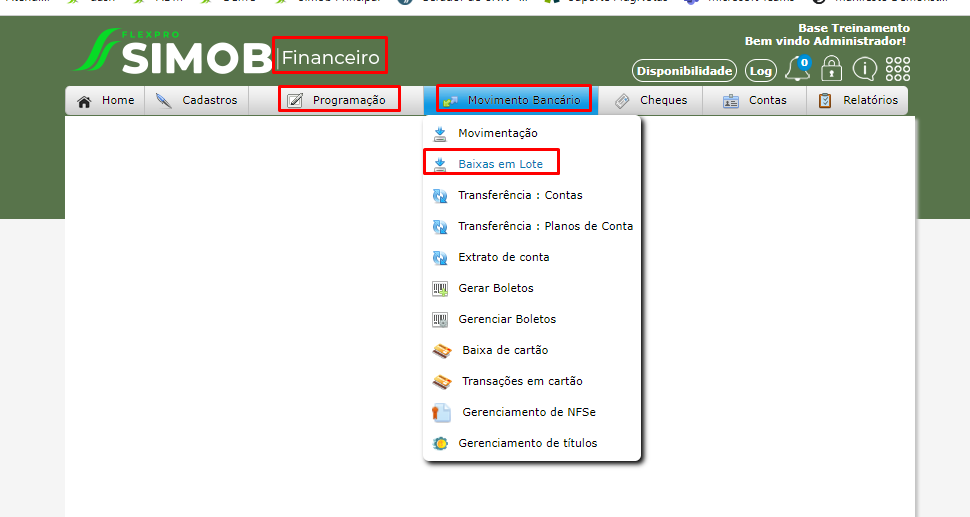This screenshot has width=970, height=517.
Task: Click the padlock lock icon
Action: click(831, 69)
